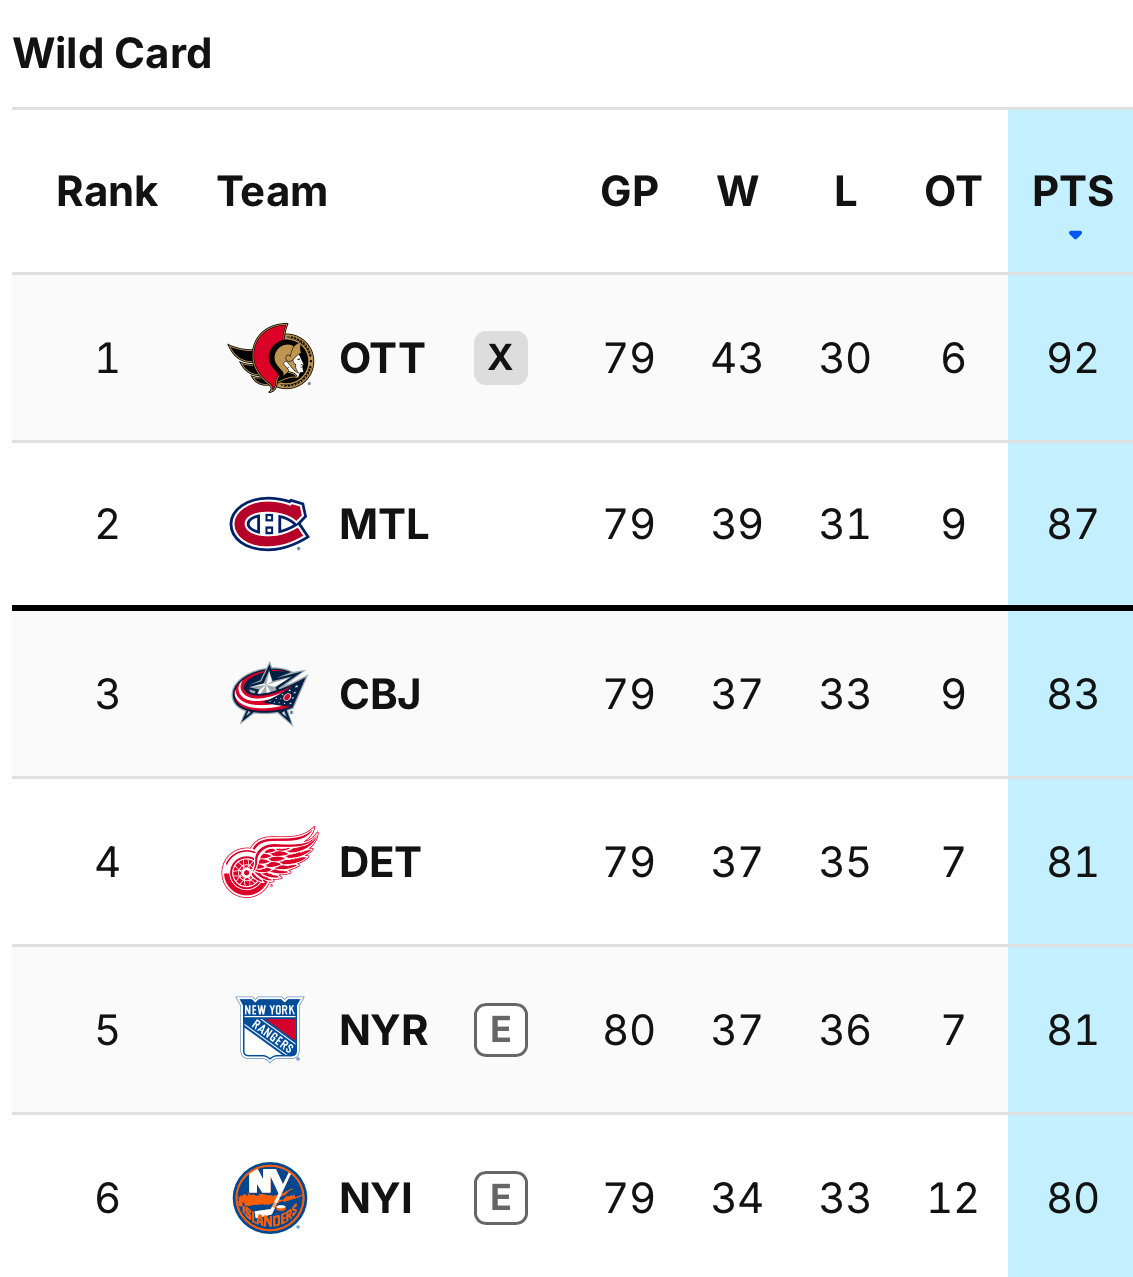
Task: Click the Team column header
Action: point(272,191)
